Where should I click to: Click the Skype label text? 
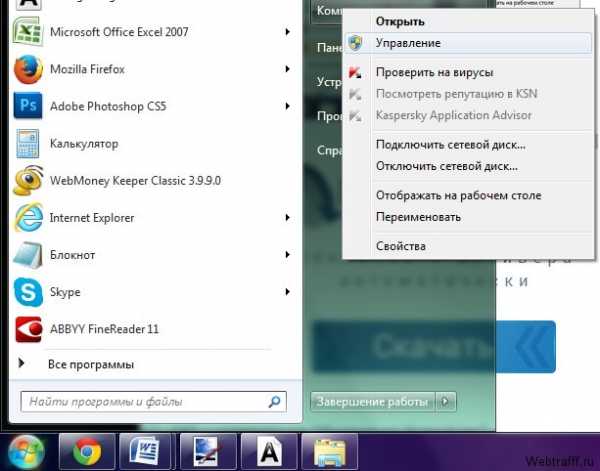65,292
